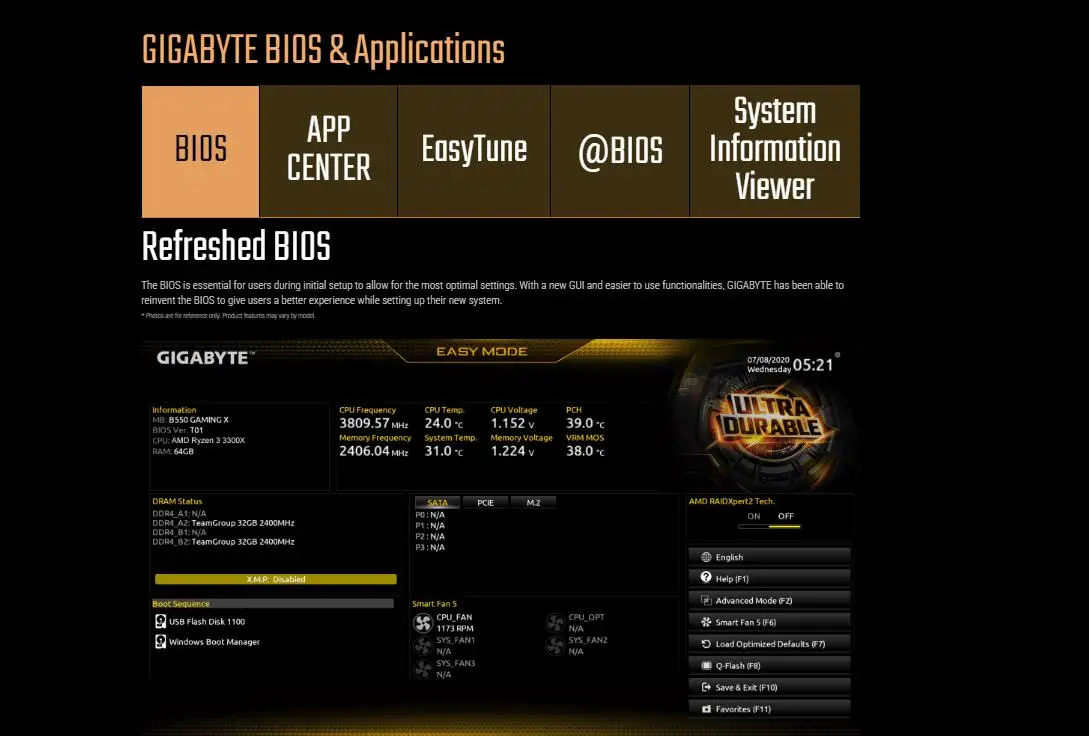Click the Help question mark icon

706,578
